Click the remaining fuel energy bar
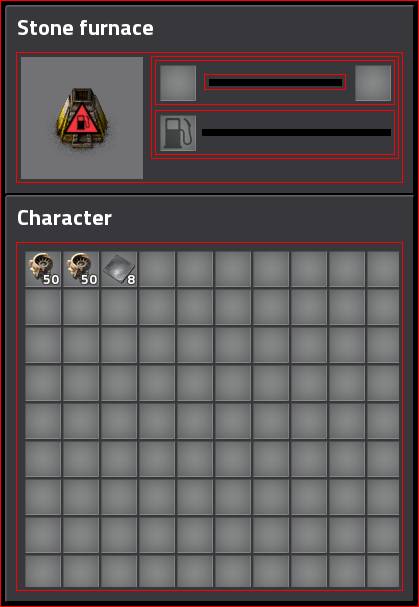The width and height of the screenshot is (419, 607). (297, 132)
